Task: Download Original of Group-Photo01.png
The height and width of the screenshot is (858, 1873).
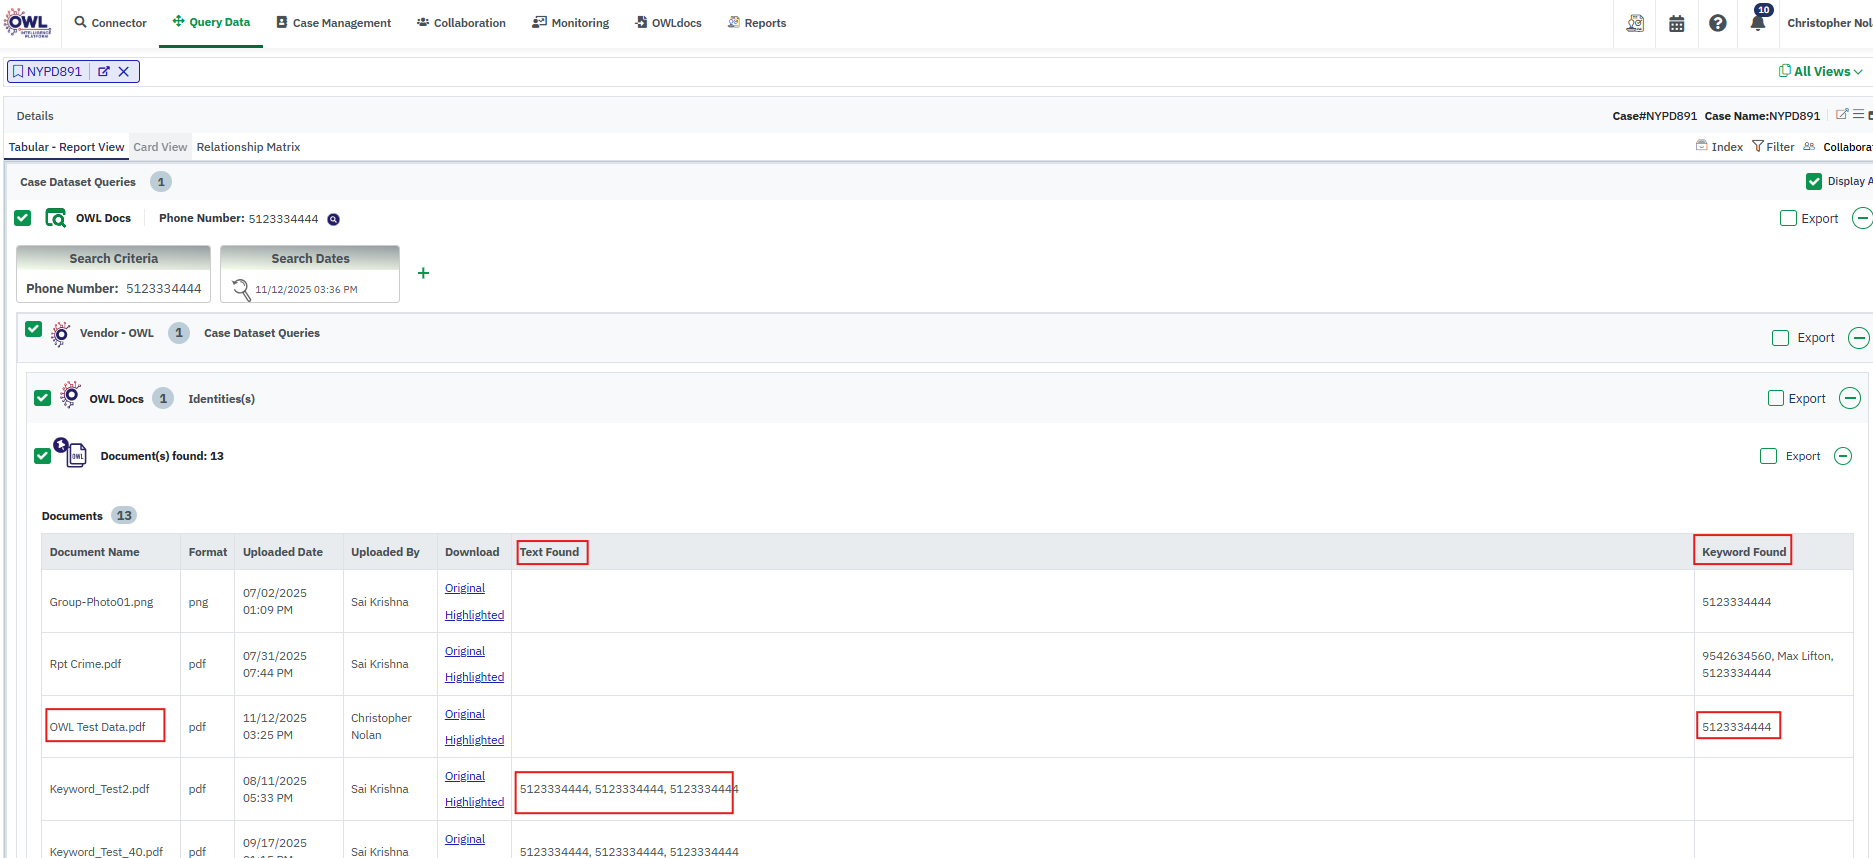Action: click(465, 588)
